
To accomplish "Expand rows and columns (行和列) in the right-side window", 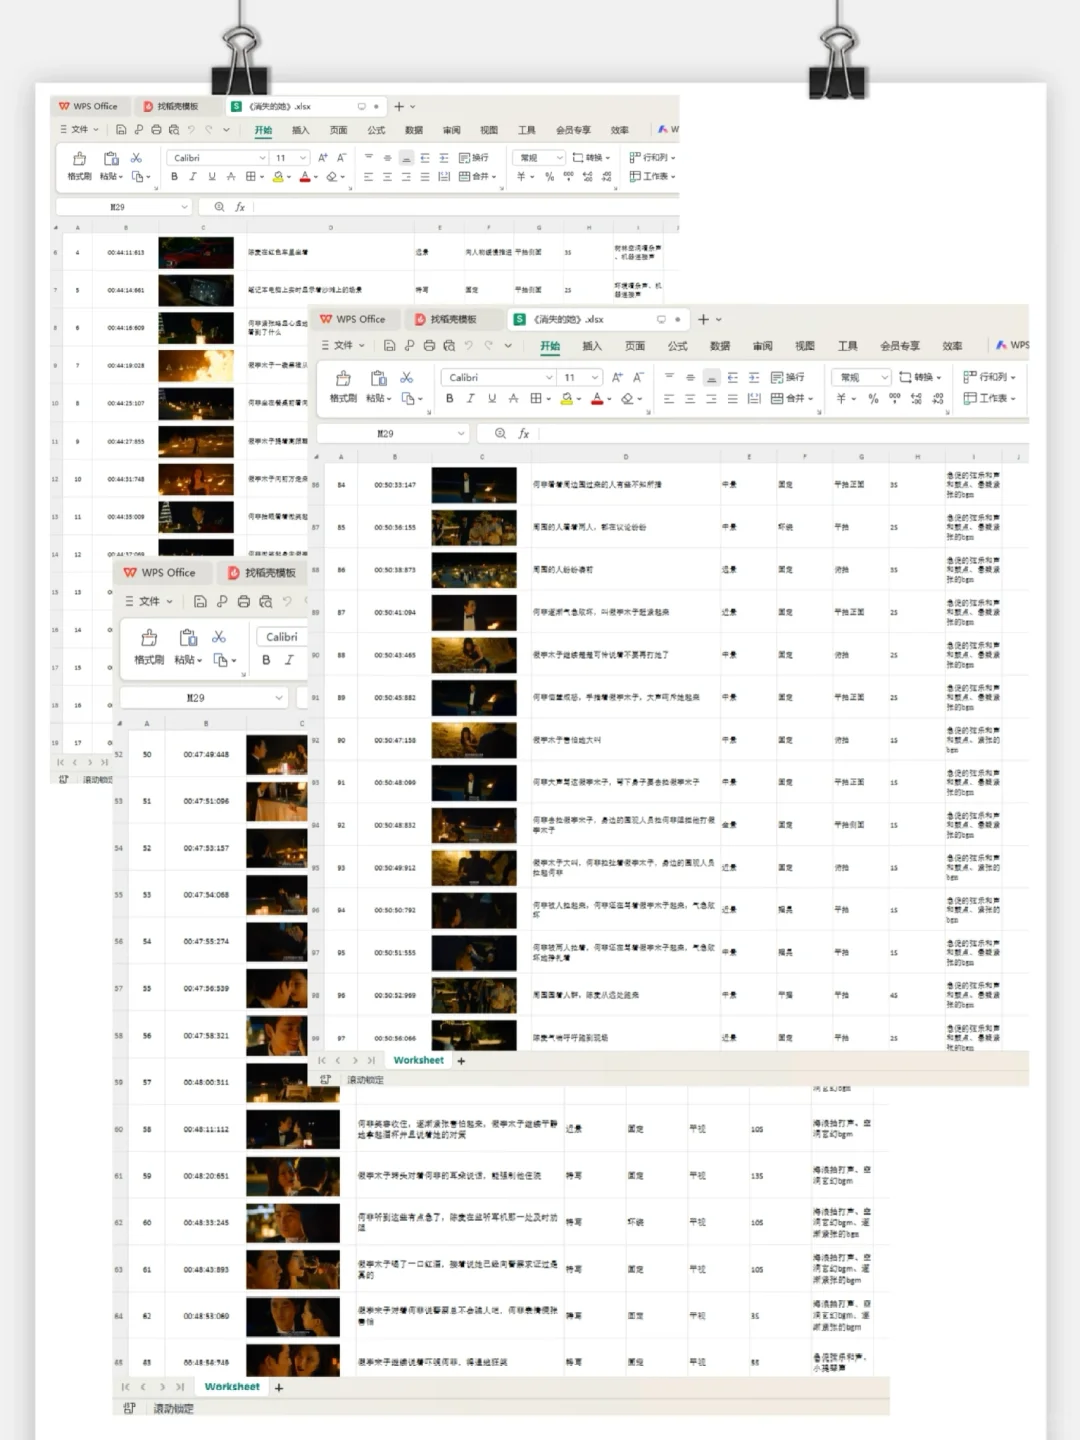I will click(x=989, y=377).
